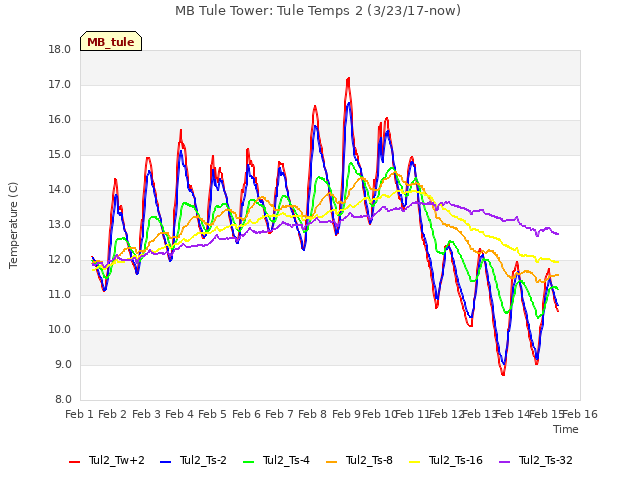Click the MB_tule label box
Screen dimensions: 640x480
pos(111,41)
